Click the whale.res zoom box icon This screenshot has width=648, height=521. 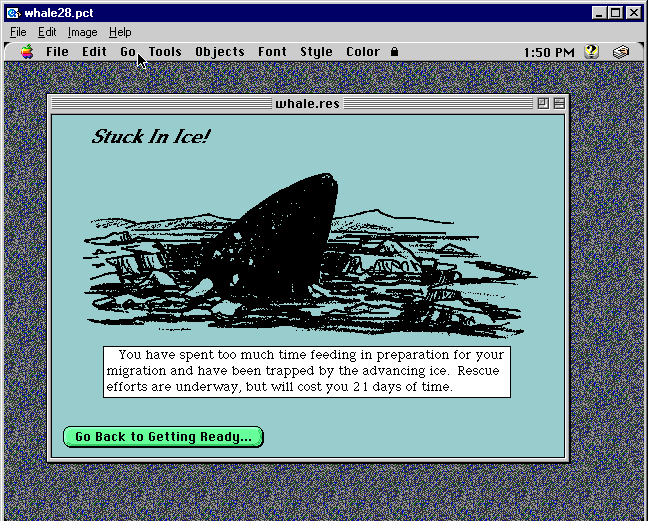(x=543, y=103)
